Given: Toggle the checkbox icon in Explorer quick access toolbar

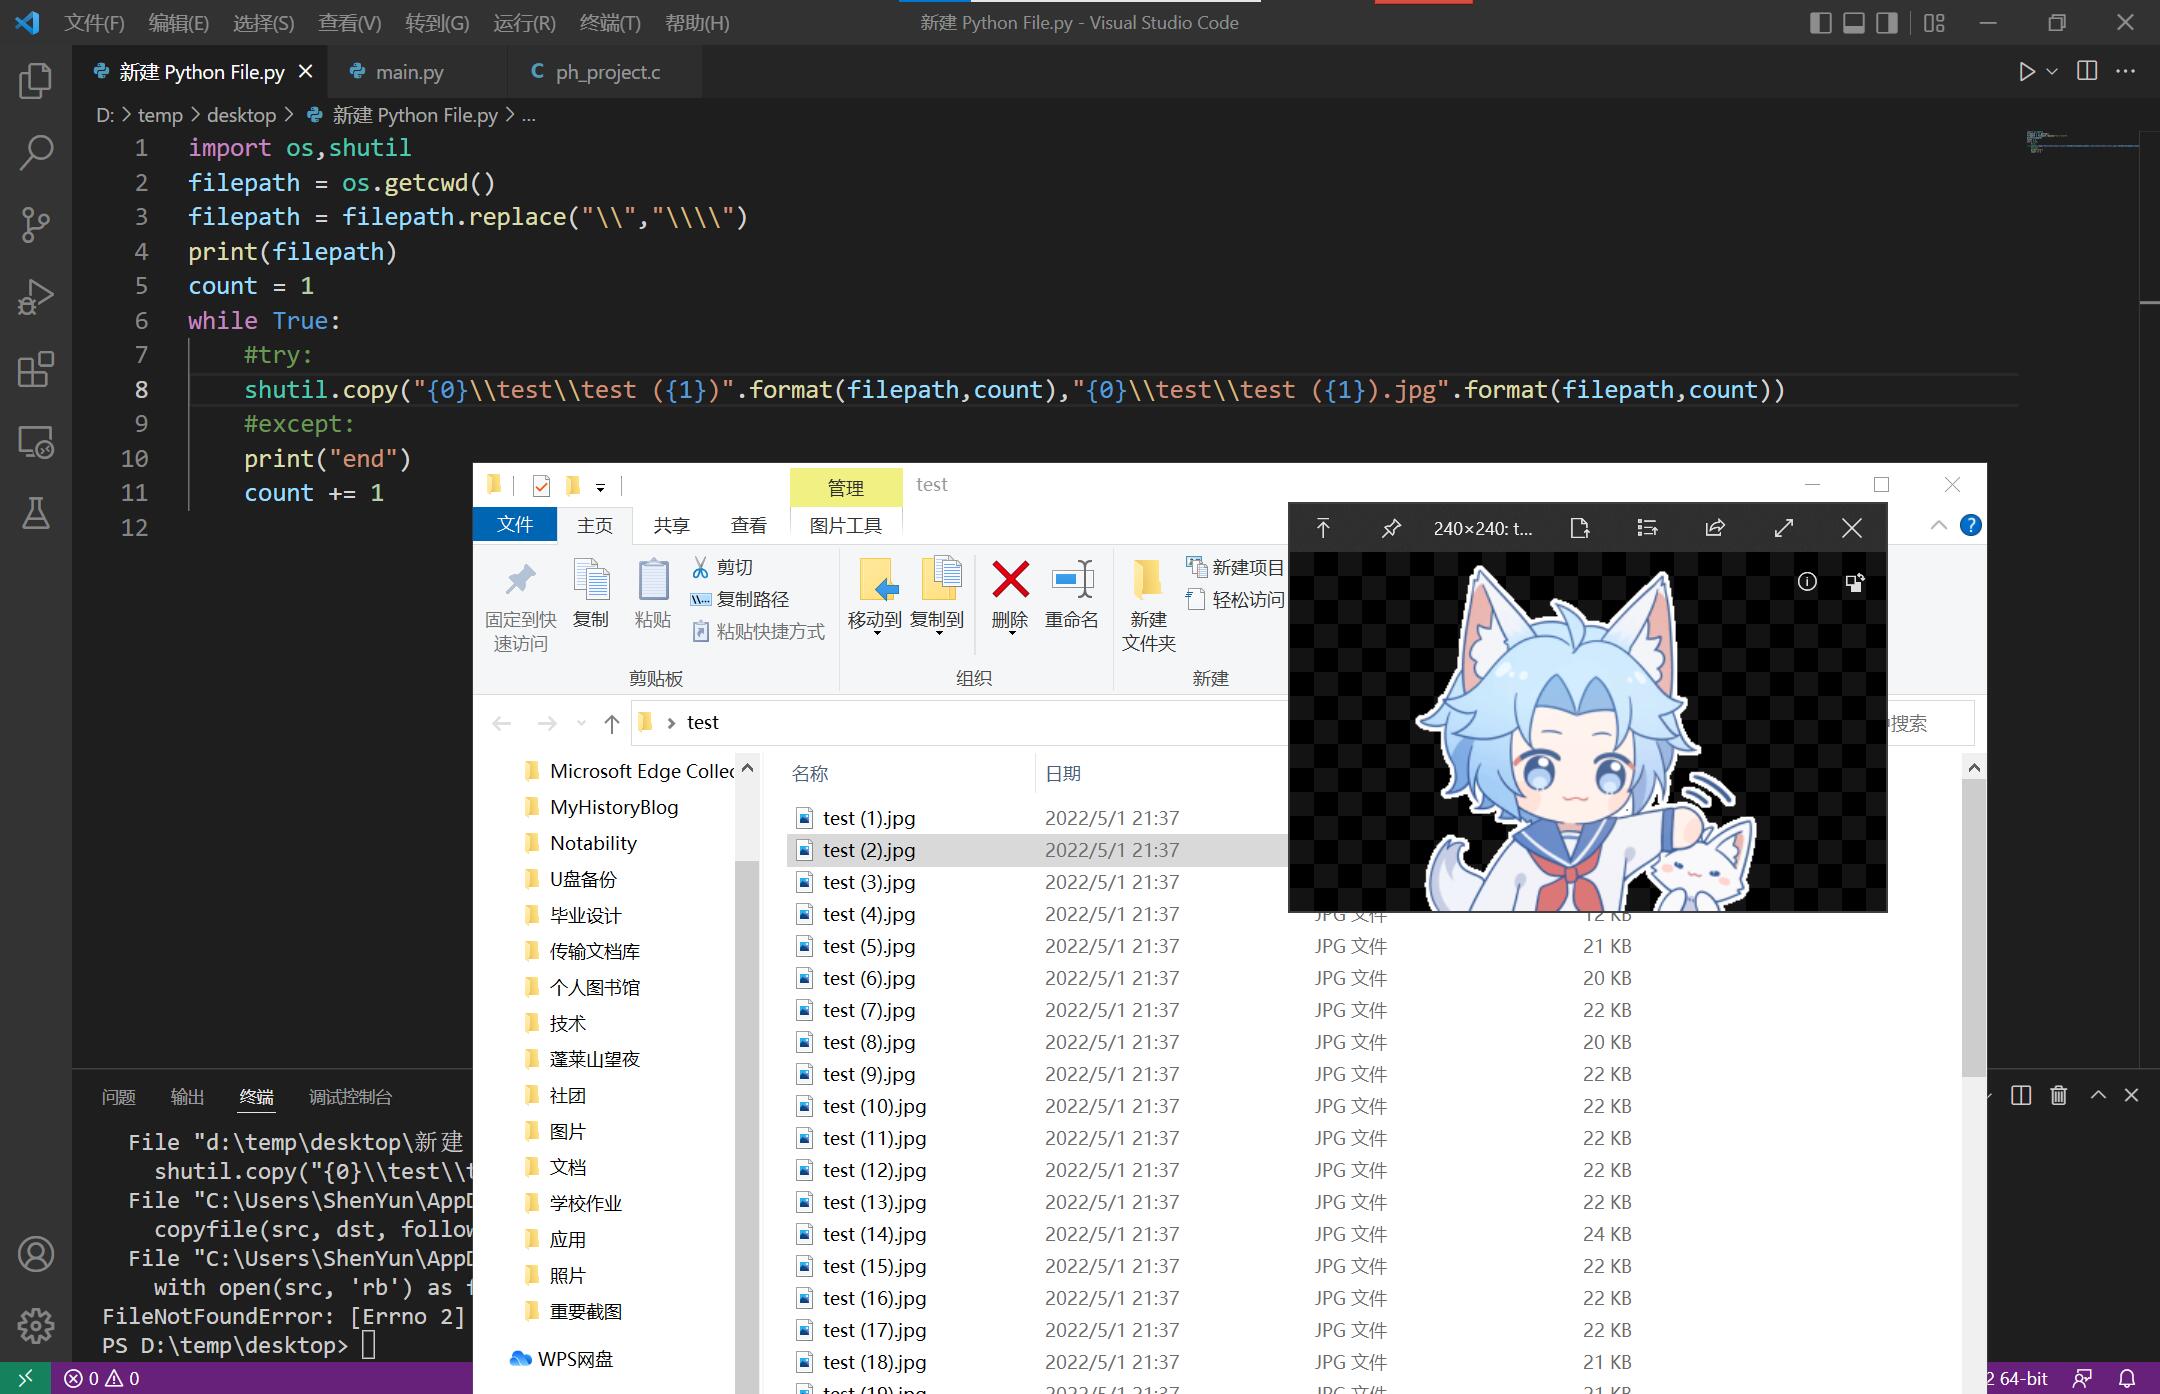Looking at the screenshot, I should click(x=541, y=486).
